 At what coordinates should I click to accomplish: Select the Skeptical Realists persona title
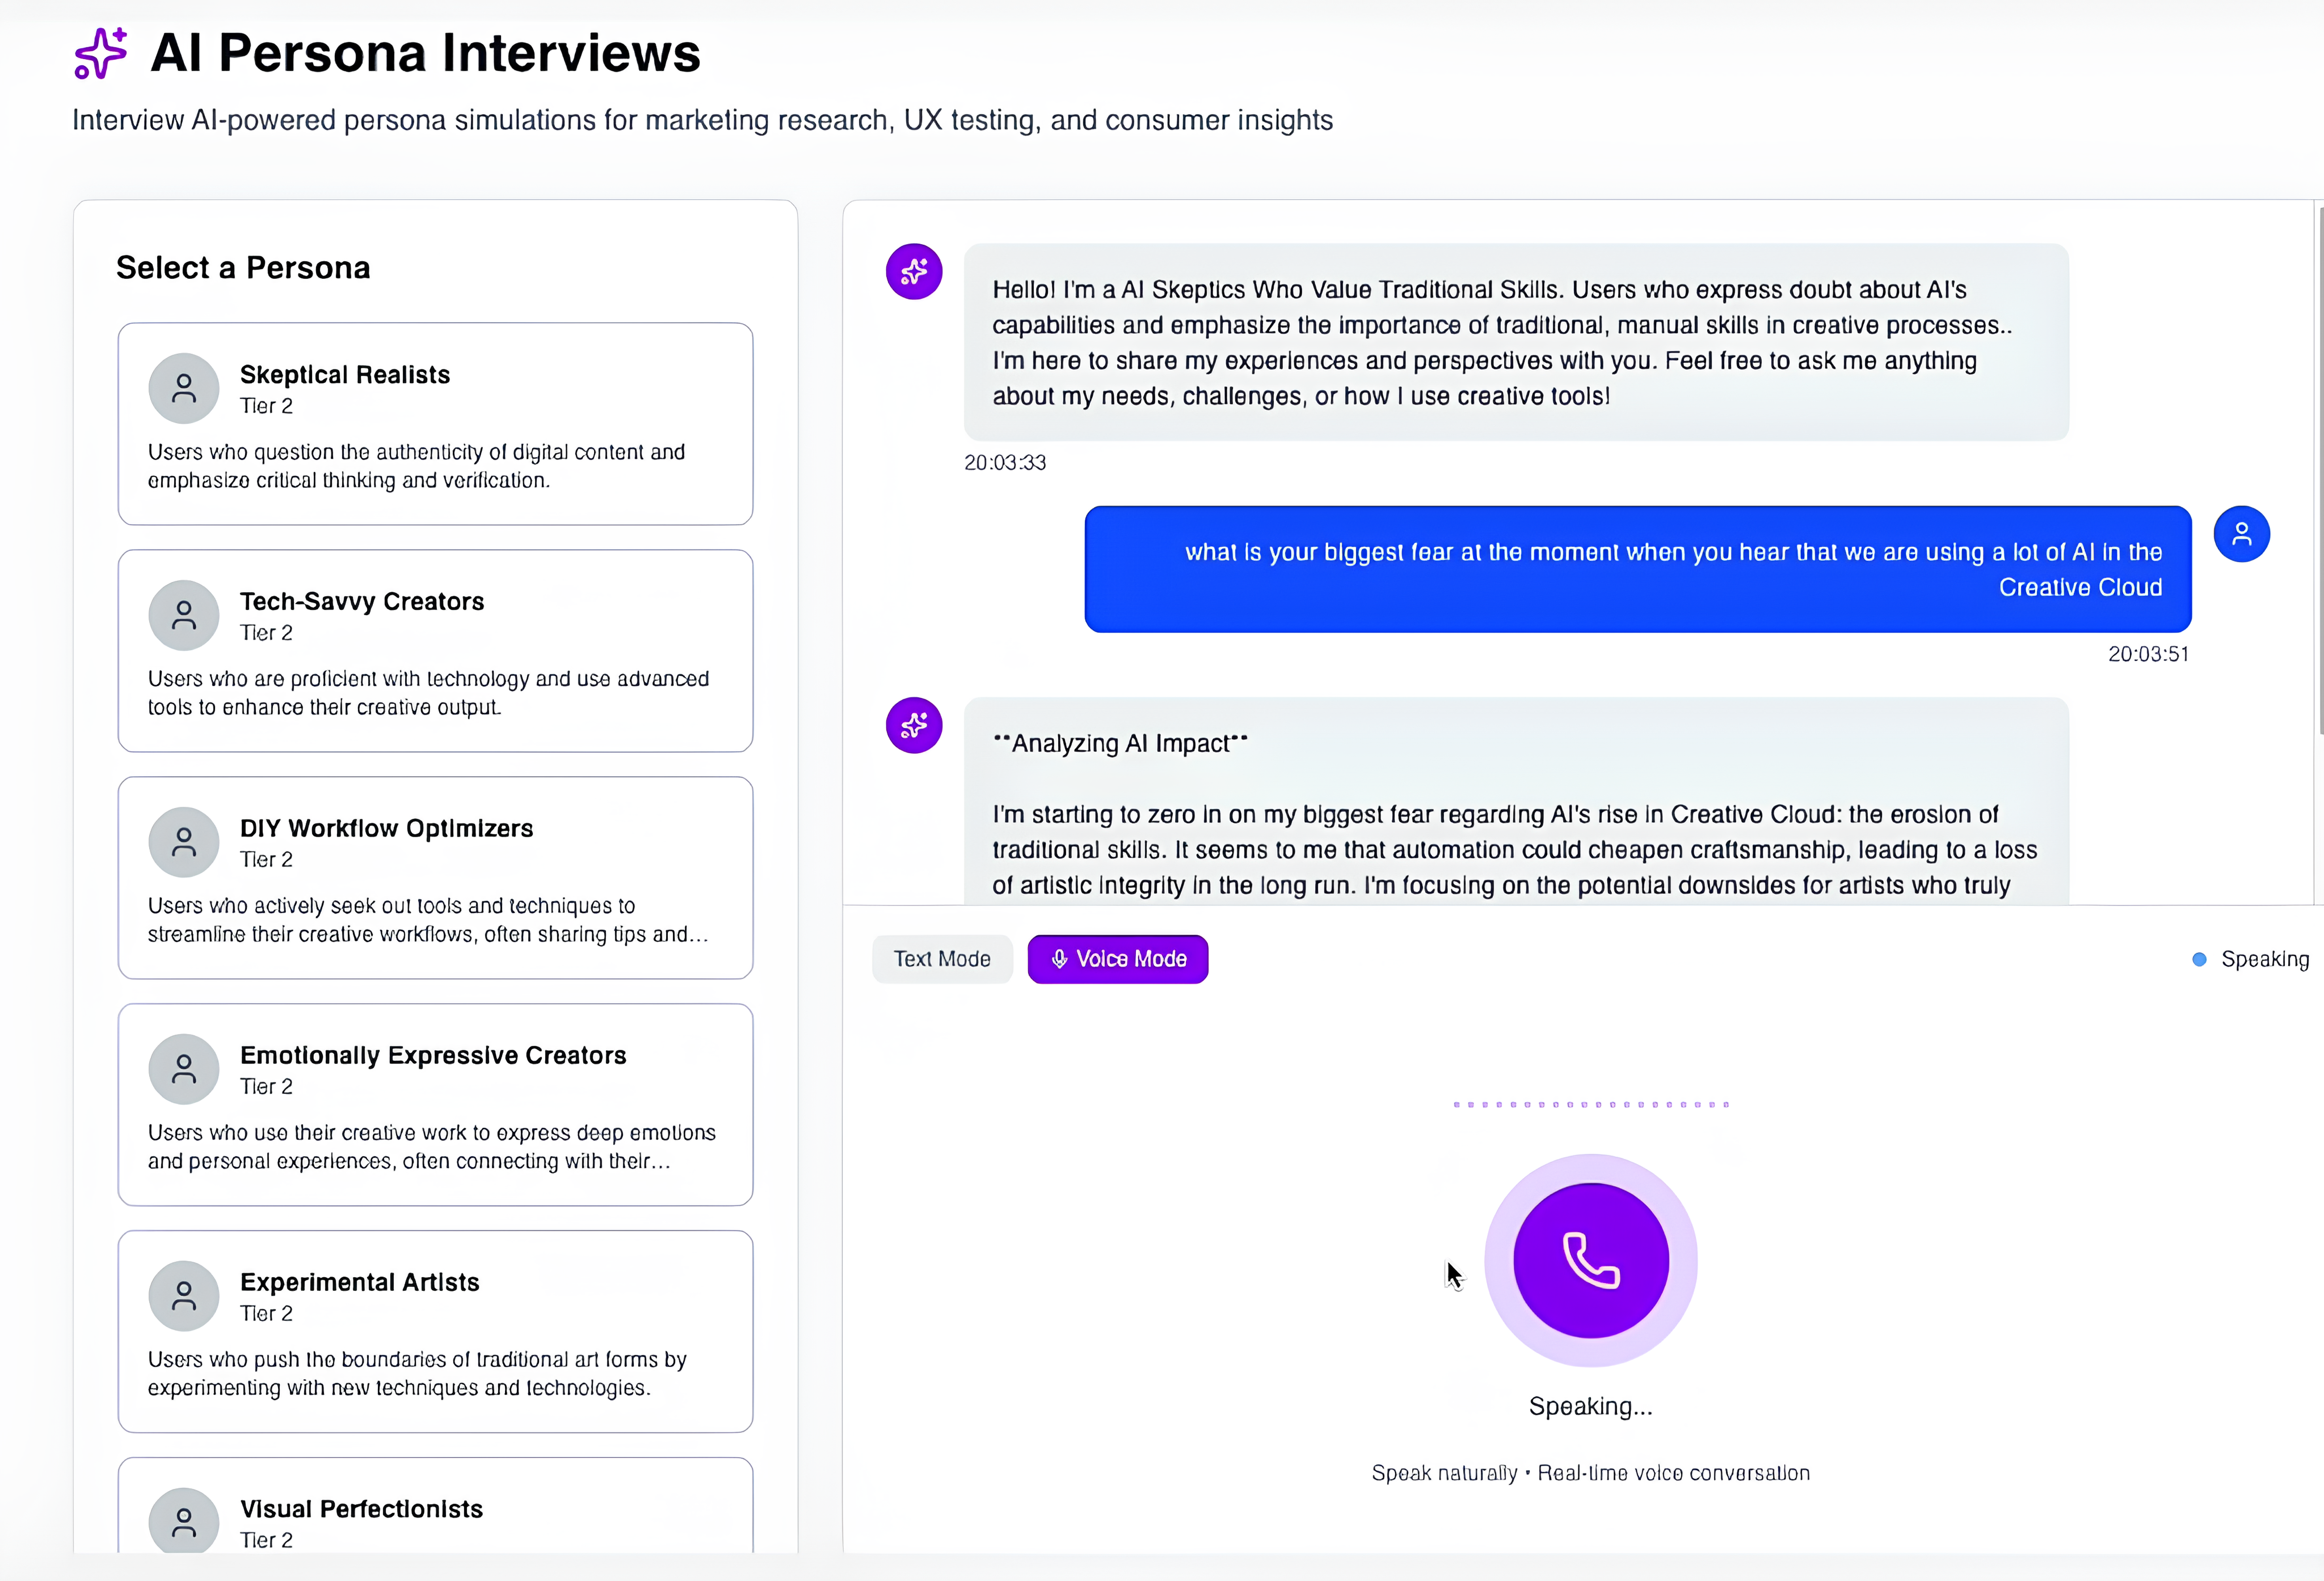345,374
